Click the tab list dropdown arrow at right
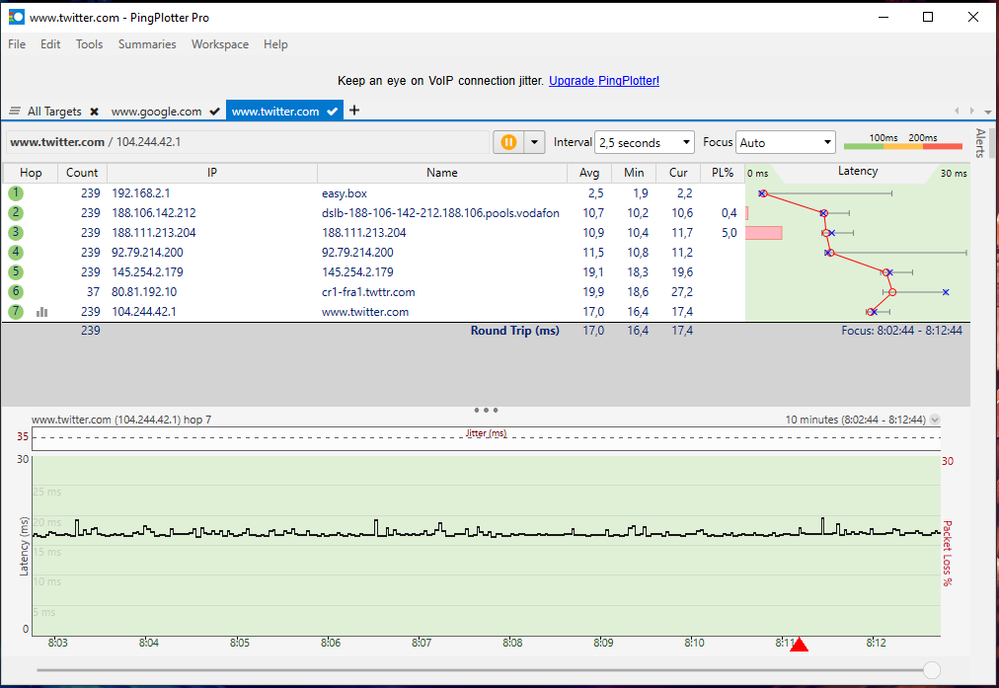999x688 pixels. (x=988, y=111)
